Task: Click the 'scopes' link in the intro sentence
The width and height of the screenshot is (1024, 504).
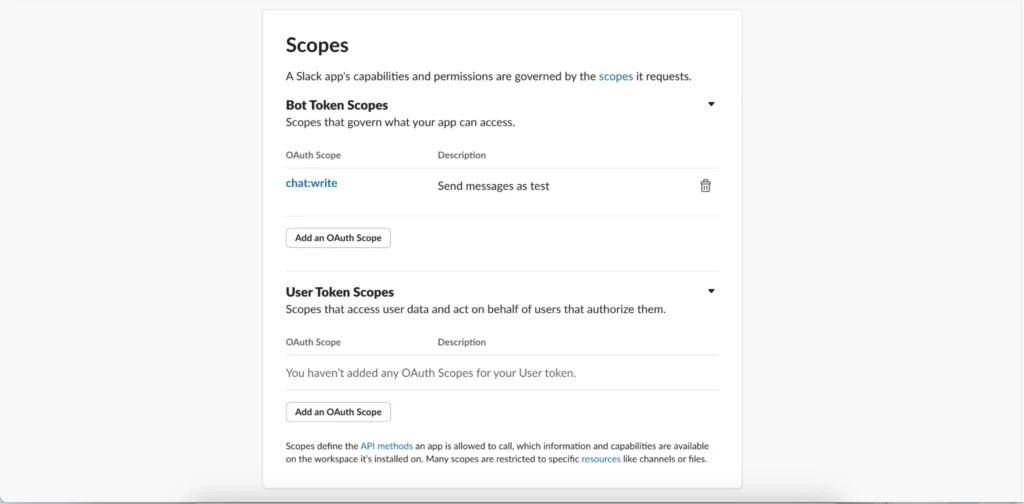Action: tap(615, 76)
